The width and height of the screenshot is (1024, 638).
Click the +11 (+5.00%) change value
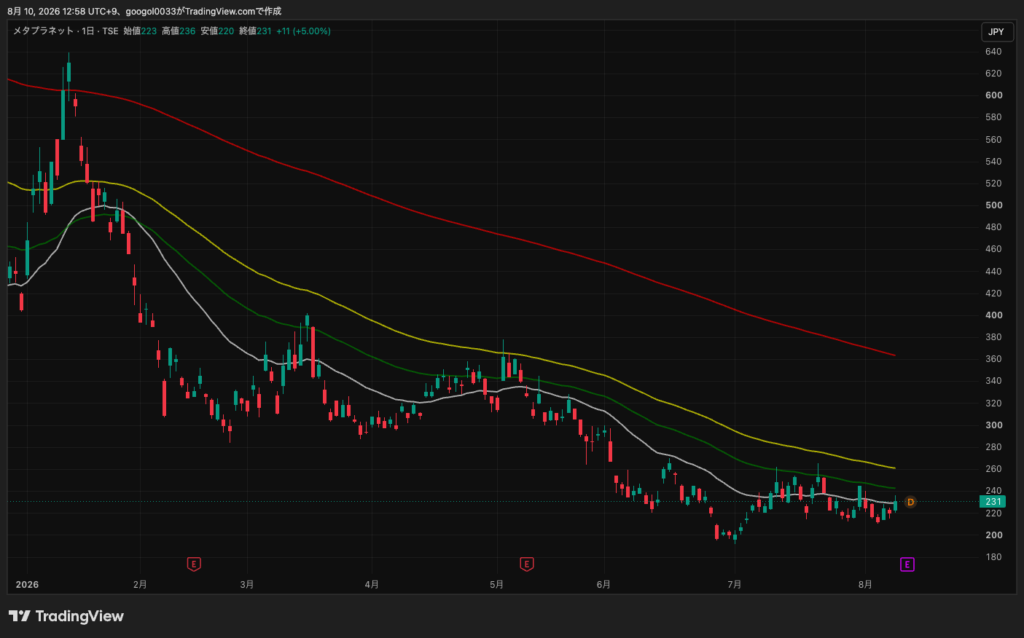click(303, 31)
